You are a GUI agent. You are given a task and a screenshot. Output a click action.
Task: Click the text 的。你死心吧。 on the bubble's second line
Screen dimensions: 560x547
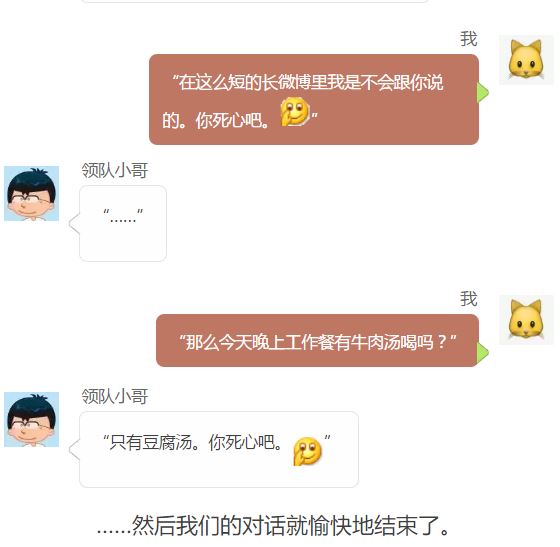pyautogui.click(x=215, y=121)
